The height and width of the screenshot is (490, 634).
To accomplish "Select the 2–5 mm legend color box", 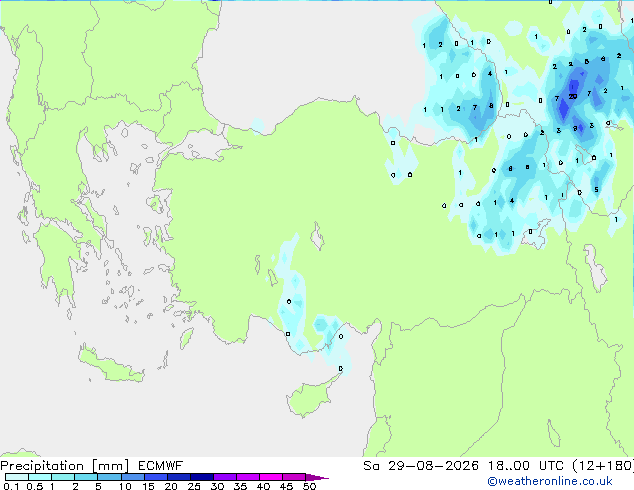I will [87, 477].
